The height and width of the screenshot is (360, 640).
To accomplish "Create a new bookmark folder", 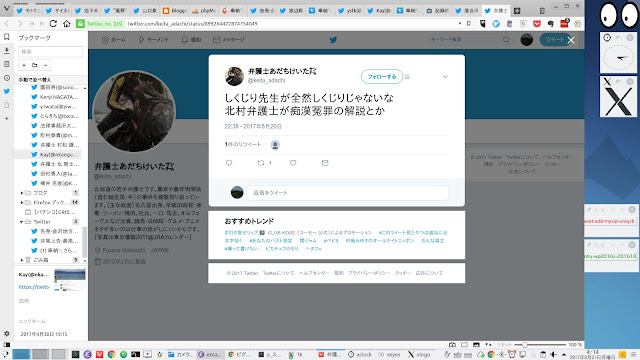I will (35, 65).
